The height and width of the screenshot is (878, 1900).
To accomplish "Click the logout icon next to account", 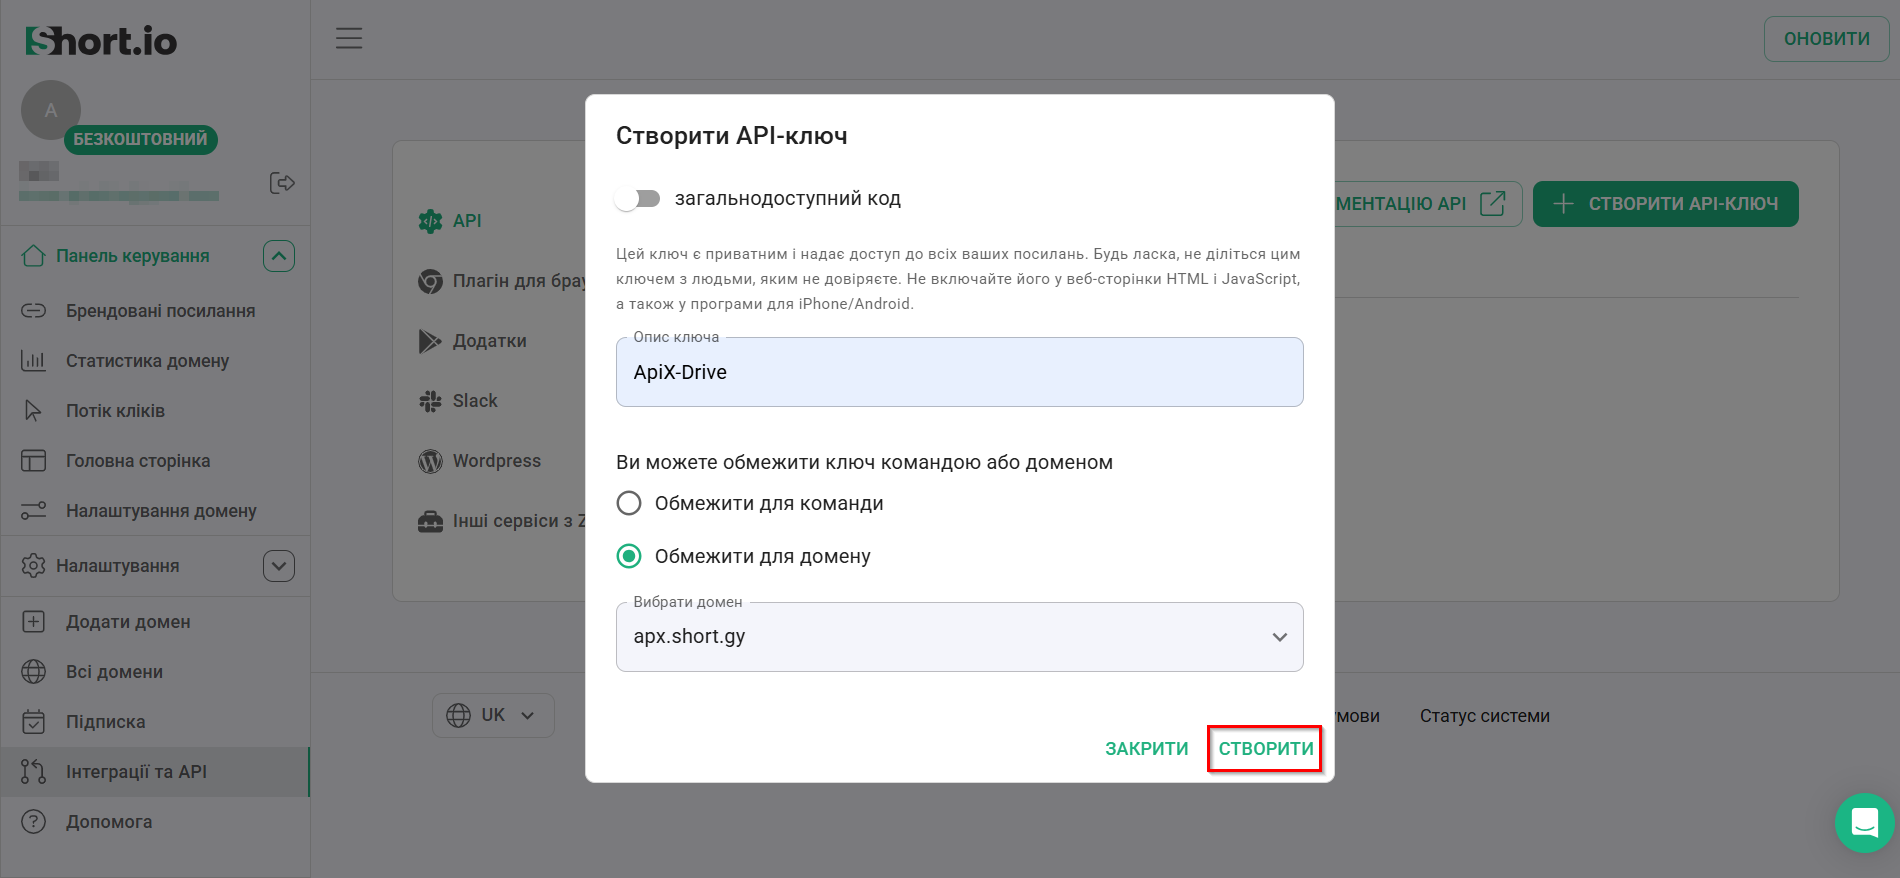I will [282, 183].
